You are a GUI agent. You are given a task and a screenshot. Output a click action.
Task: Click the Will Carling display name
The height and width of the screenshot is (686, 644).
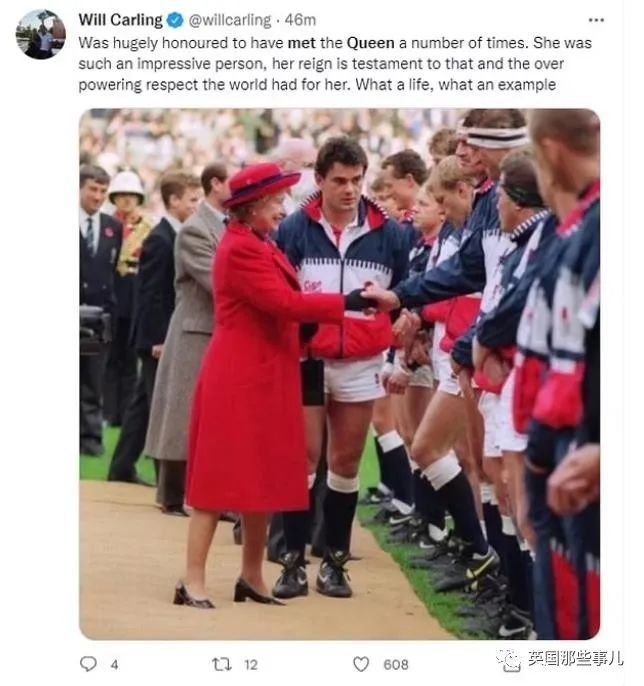[x=120, y=20]
